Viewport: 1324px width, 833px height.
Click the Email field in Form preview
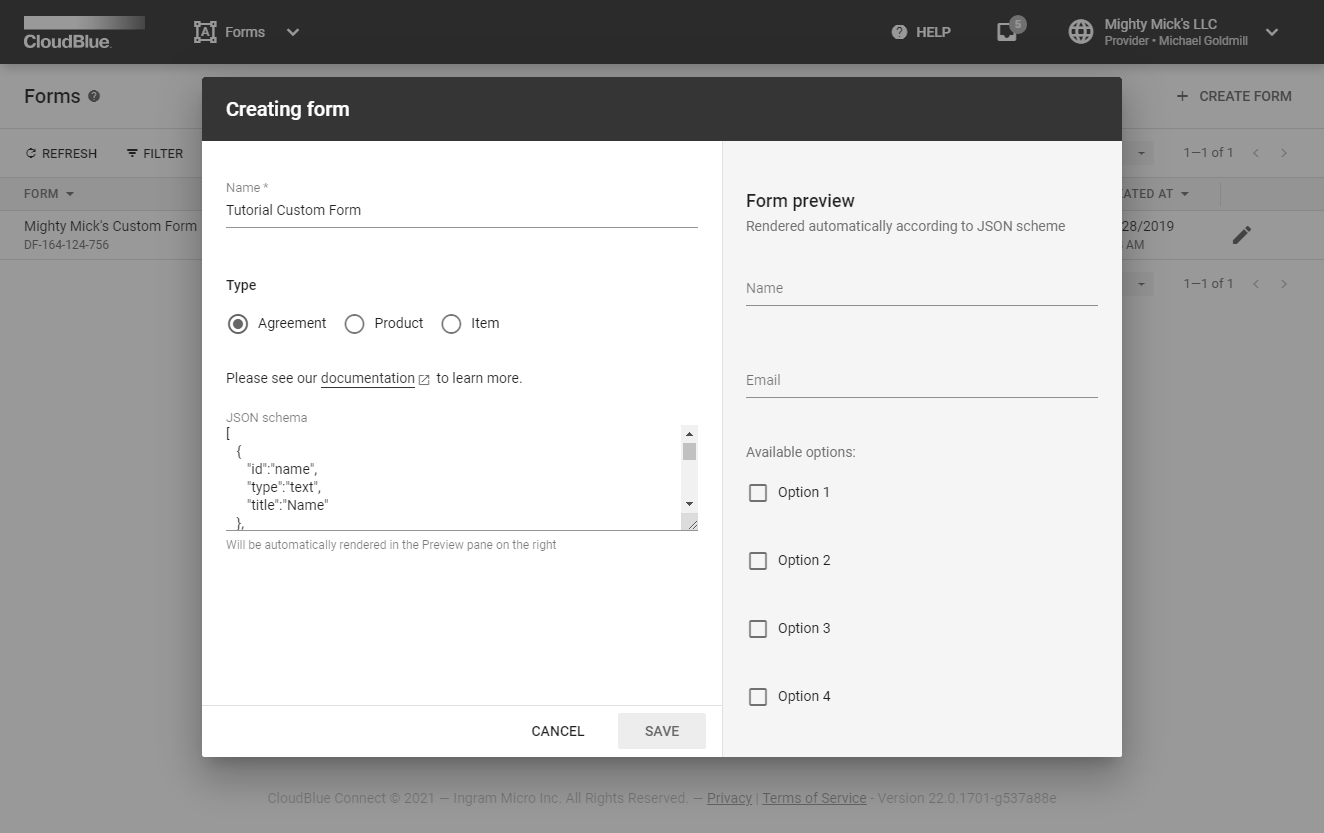click(921, 381)
